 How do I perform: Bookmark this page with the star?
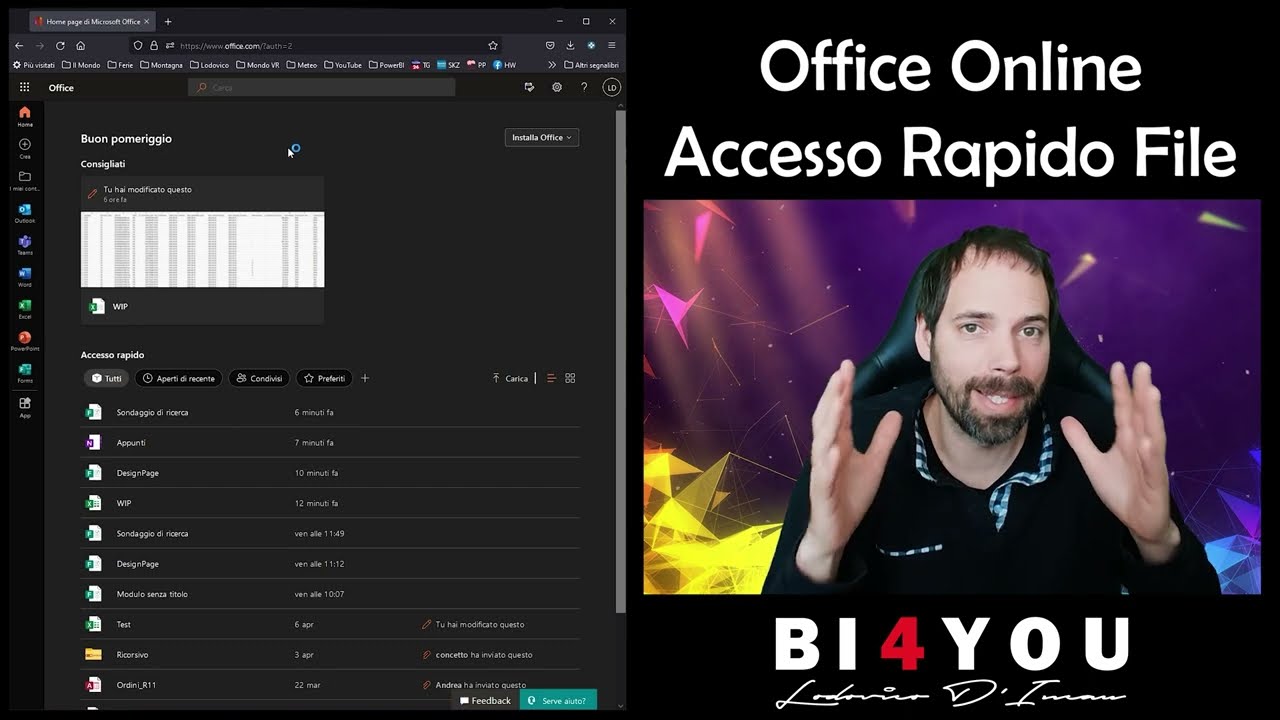coord(493,45)
